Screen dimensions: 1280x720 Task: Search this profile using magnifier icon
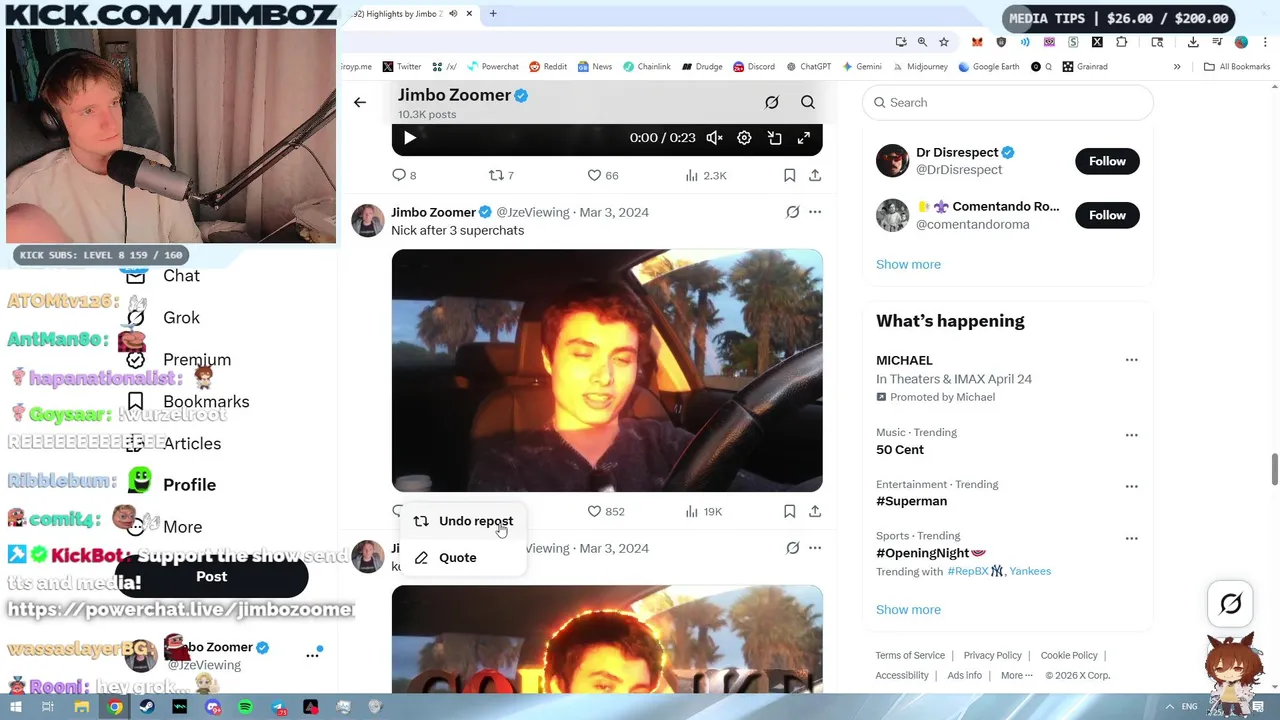(x=808, y=102)
